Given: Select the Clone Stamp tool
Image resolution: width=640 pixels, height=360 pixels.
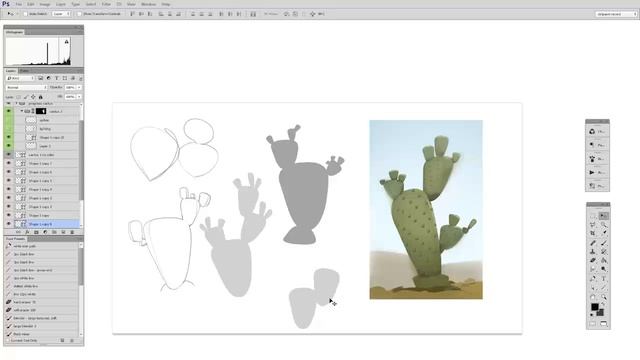Looking at the screenshot, I should pyautogui.click(x=593, y=251).
